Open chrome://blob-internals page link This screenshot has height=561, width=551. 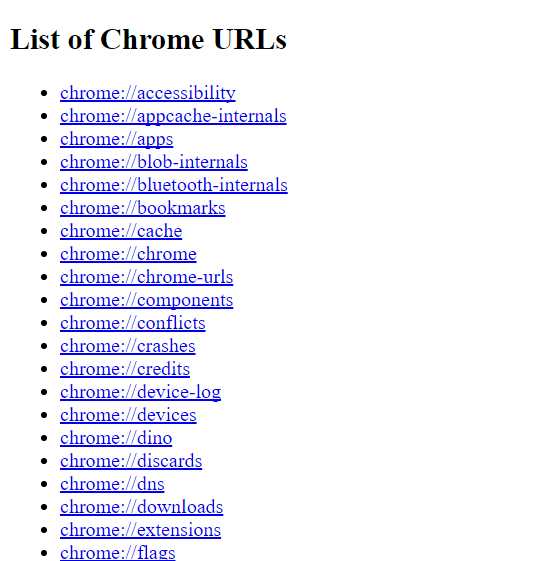coord(154,162)
